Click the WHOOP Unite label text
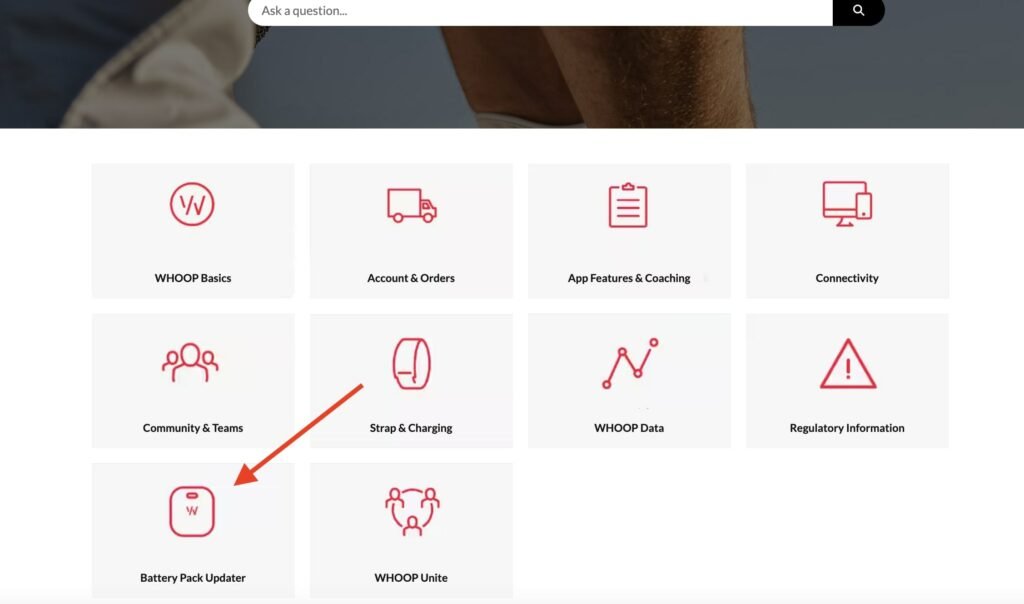The height and width of the screenshot is (604, 1024). [x=411, y=578]
